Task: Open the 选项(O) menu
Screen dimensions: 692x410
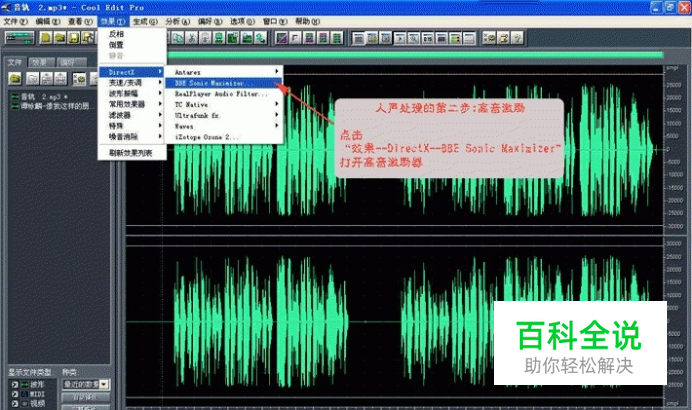Action: 242,21
